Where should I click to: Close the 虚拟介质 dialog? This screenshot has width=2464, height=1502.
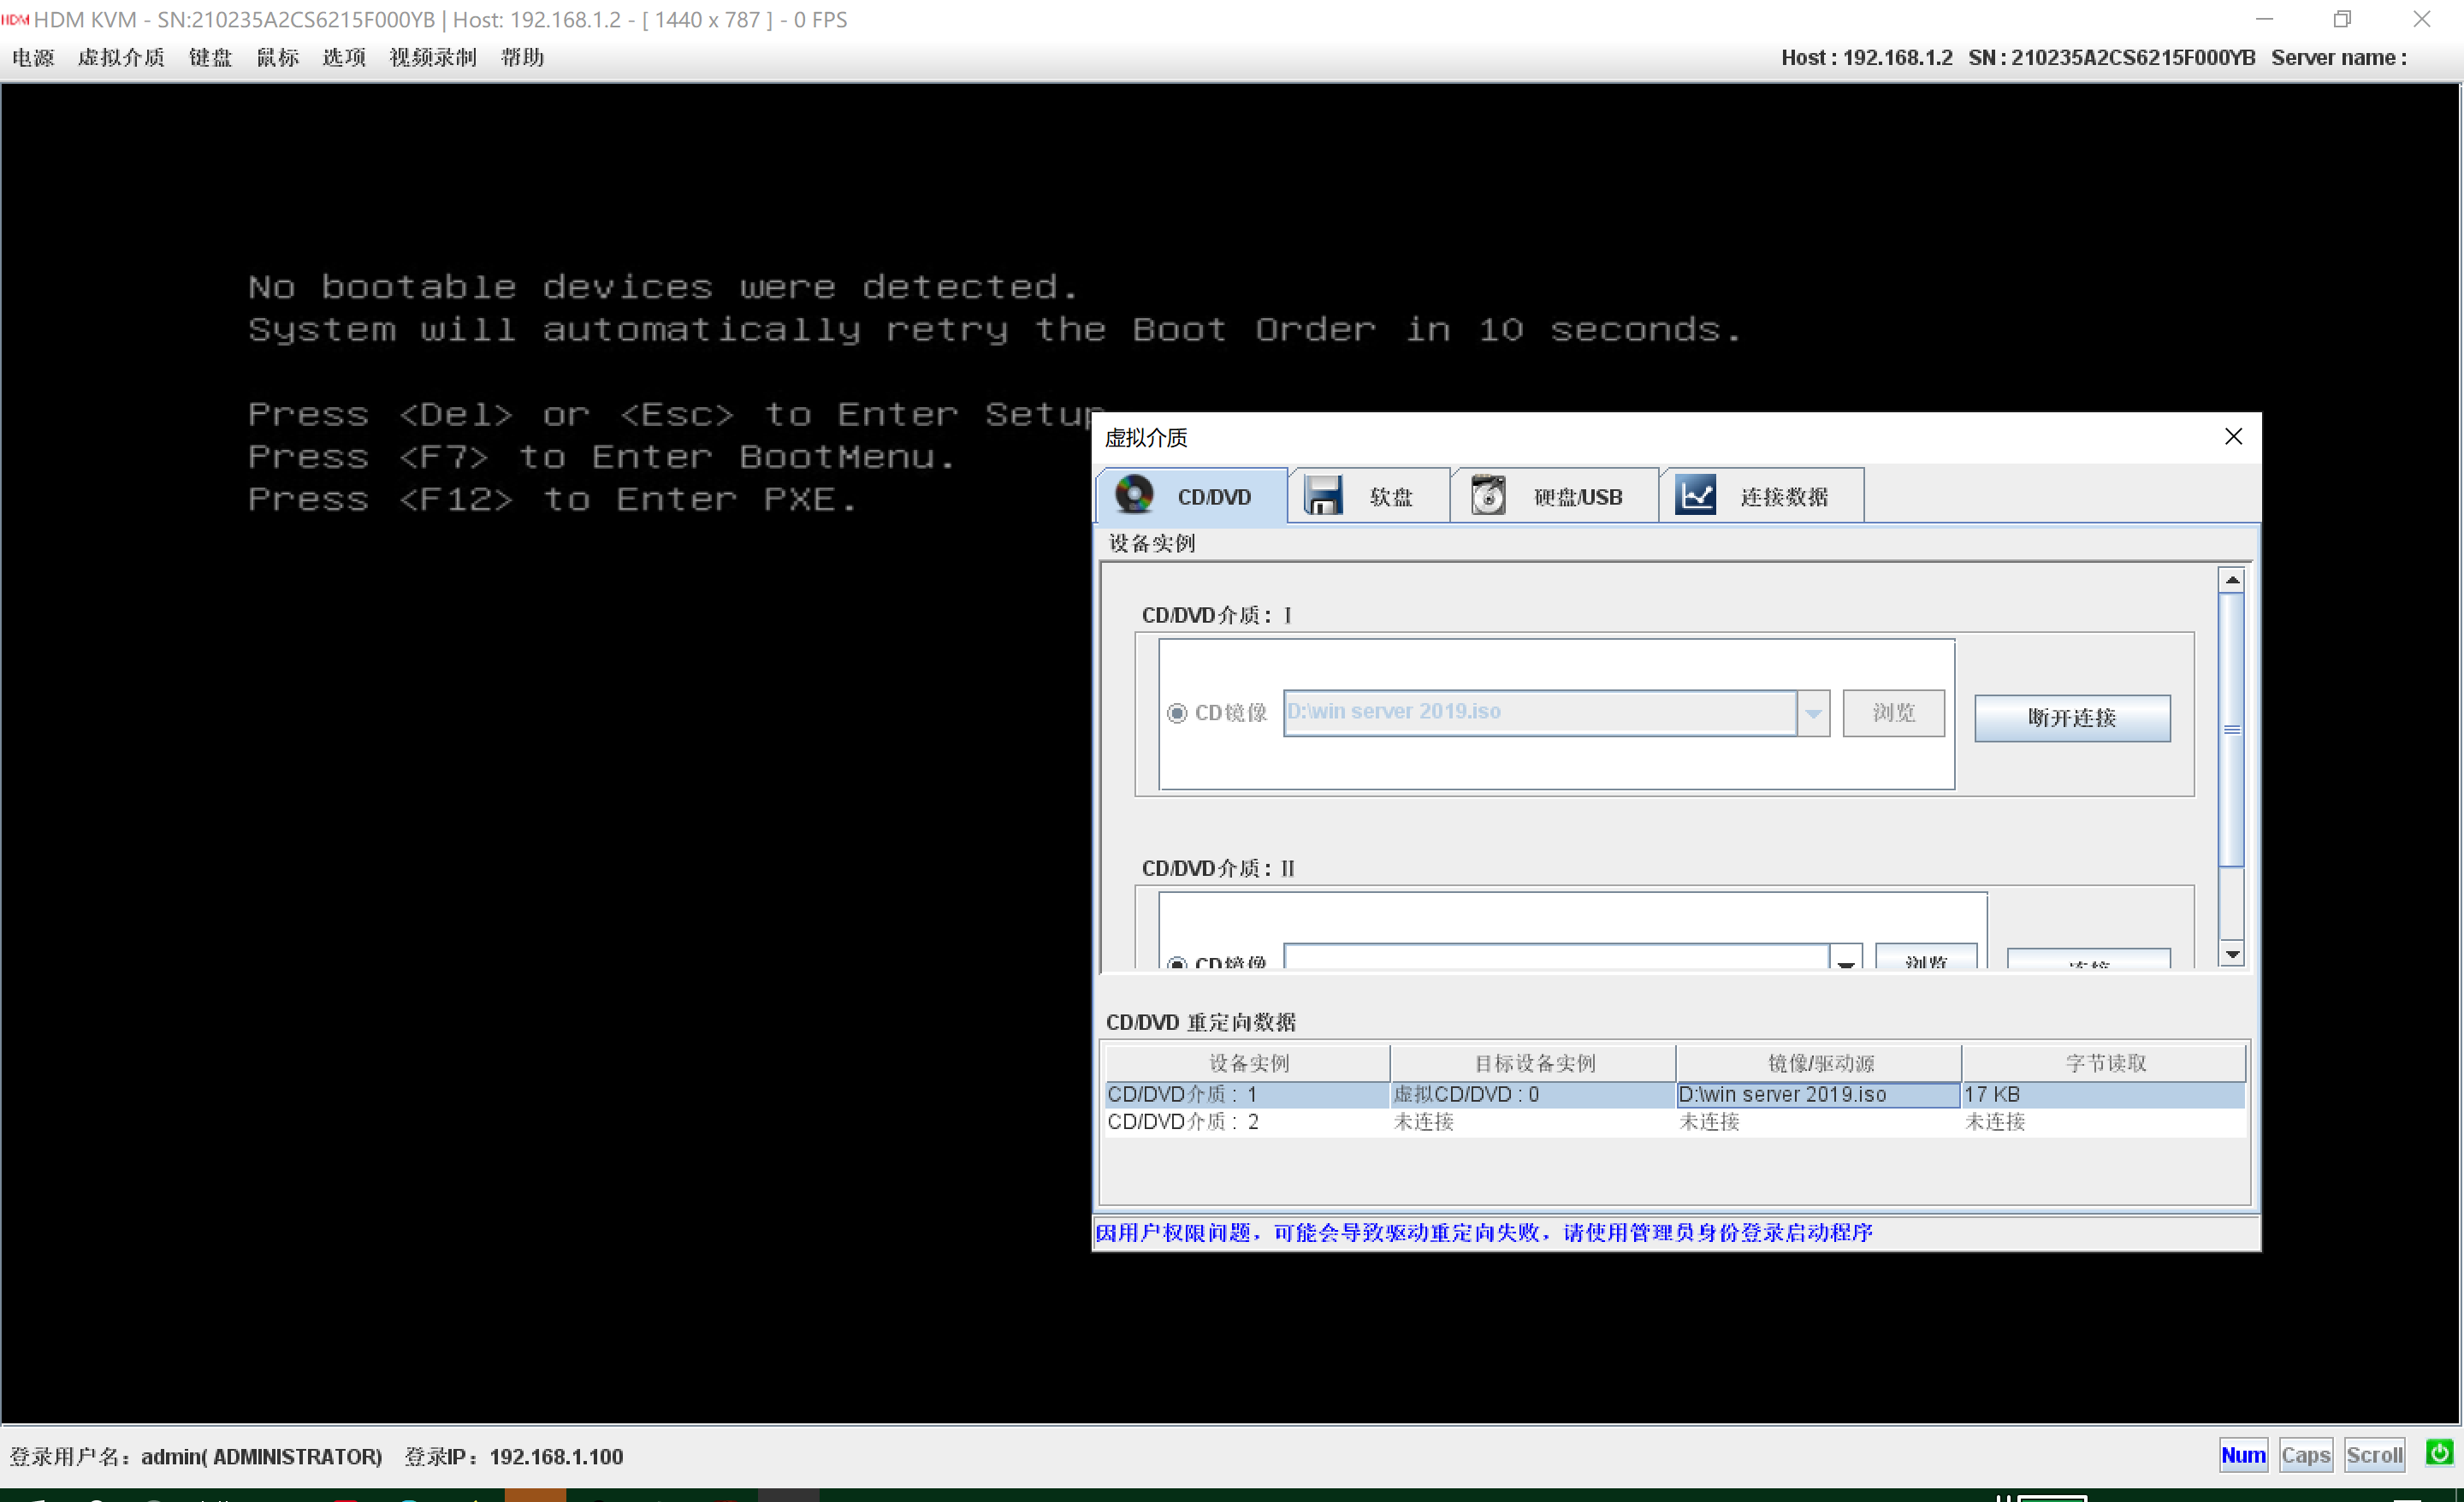click(2232, 437)
